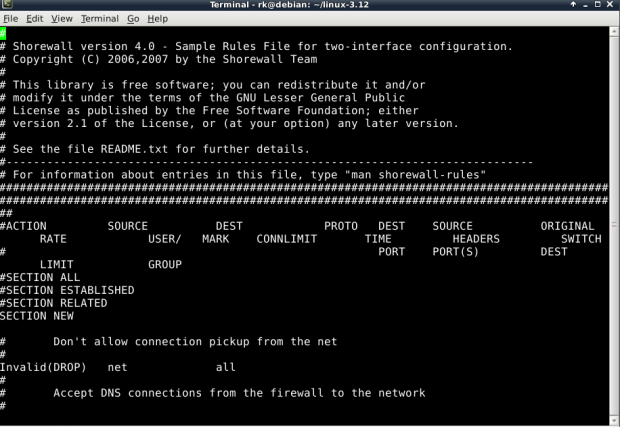Screen dimensions: 620x427
Task: Click the terminal window icon in the title bar
Action: (7, 4)
